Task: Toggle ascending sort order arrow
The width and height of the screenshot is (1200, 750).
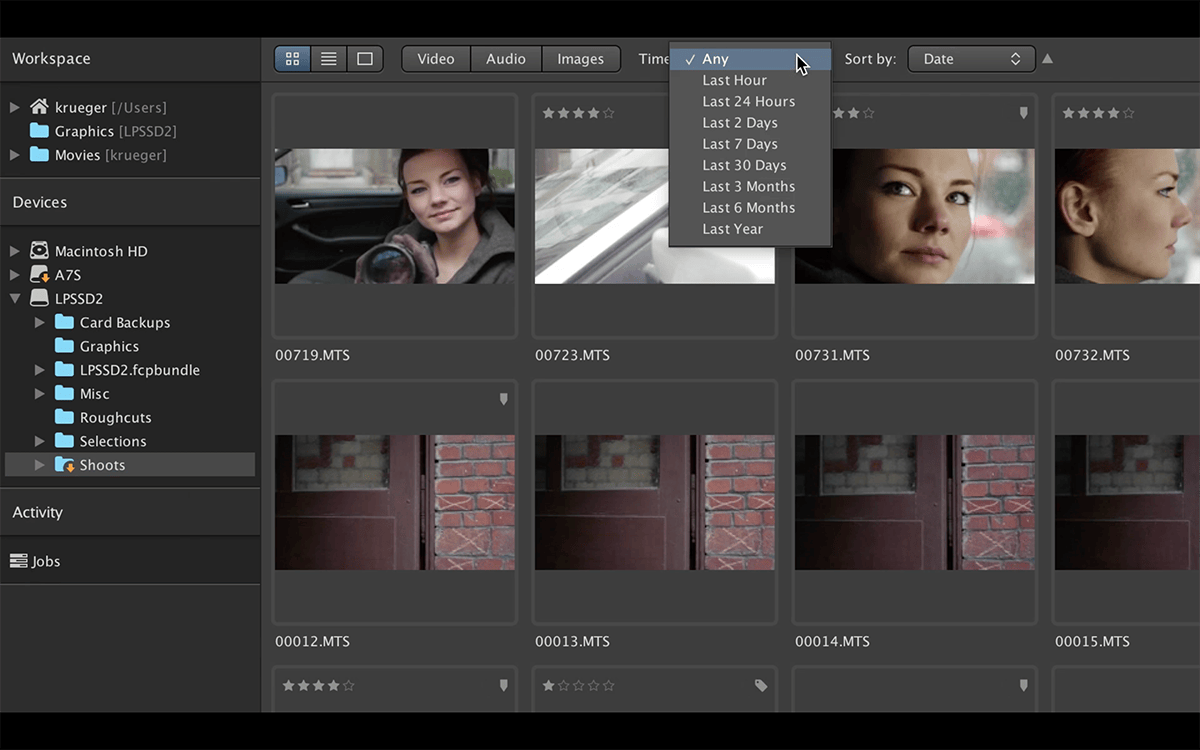Action: point(1047,59)
